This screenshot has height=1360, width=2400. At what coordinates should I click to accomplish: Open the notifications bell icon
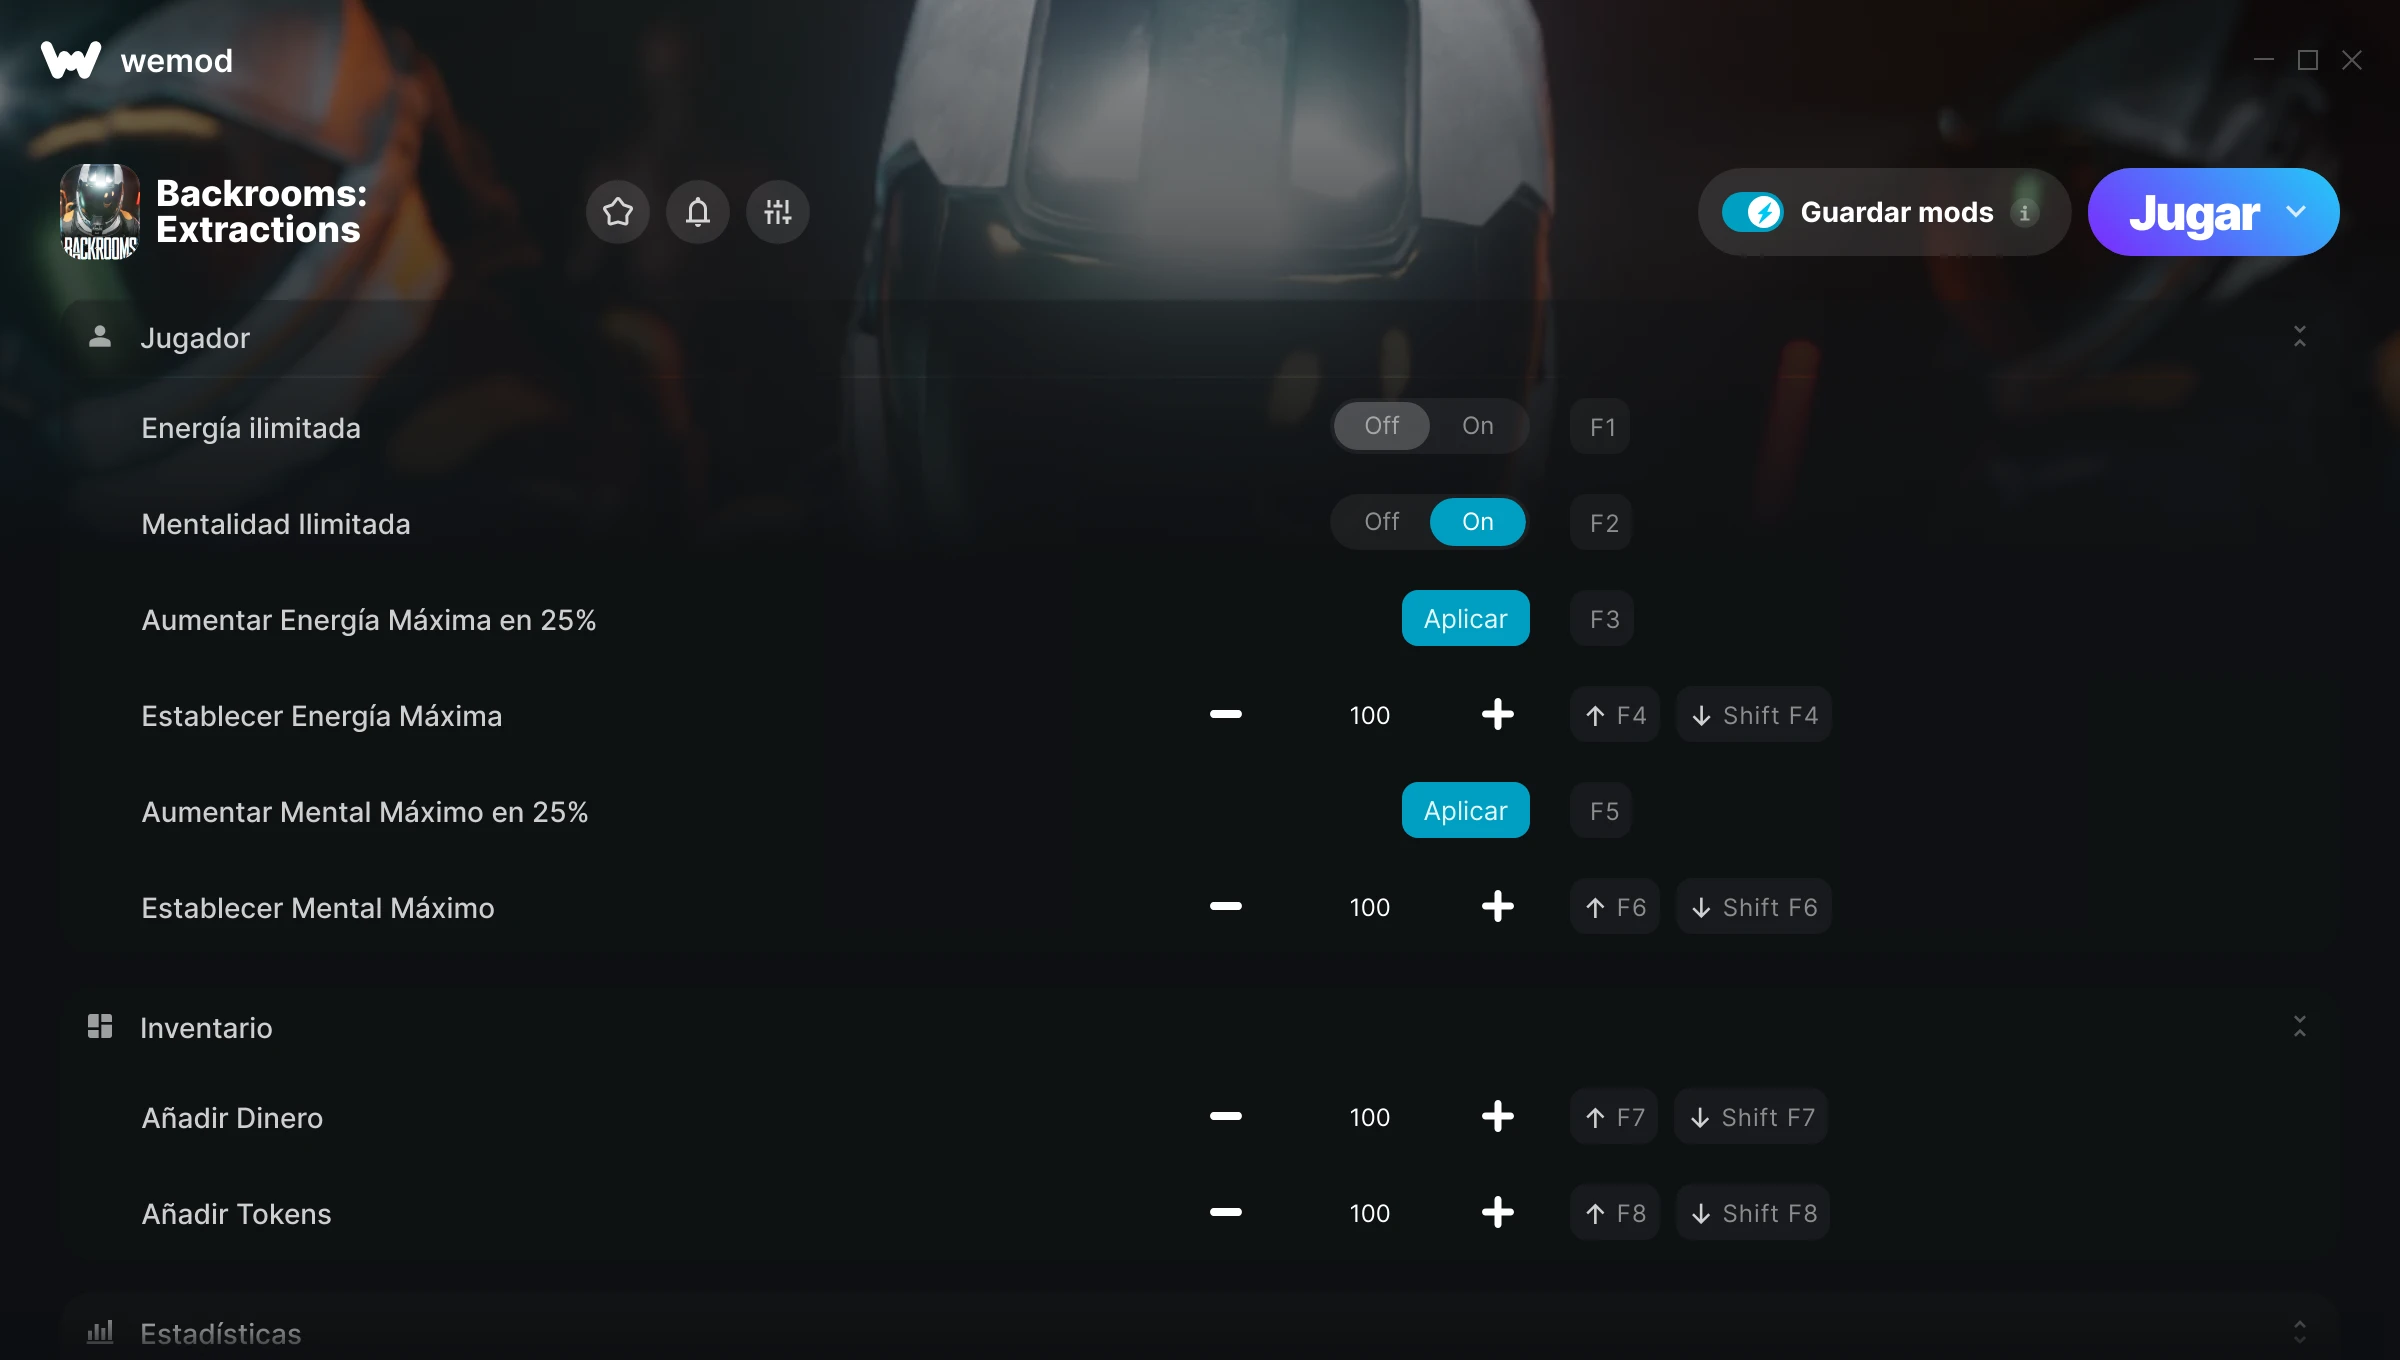[x=698, y=212]
